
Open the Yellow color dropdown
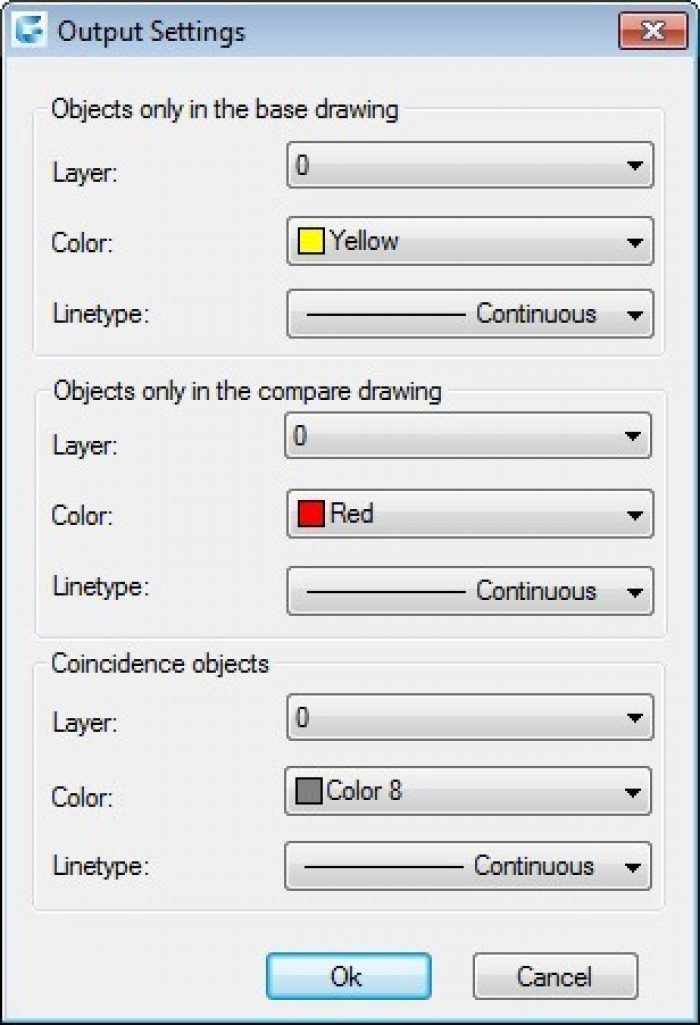coord(470,241)
